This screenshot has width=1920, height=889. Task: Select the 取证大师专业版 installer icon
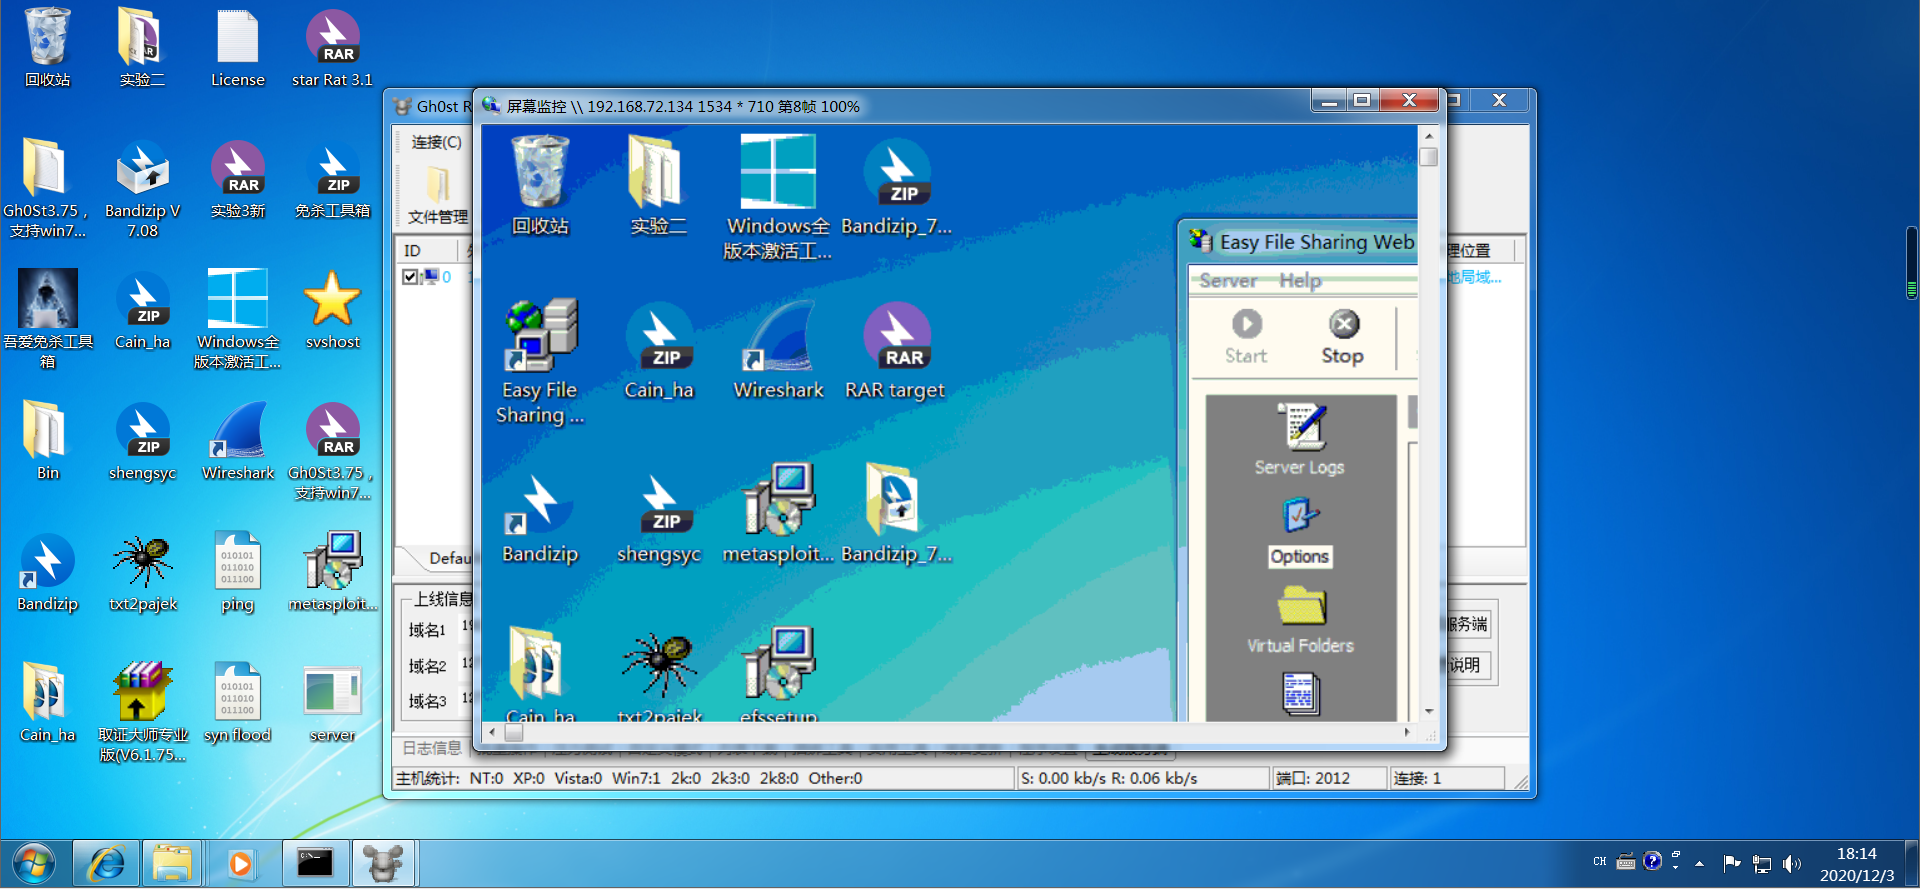pyautogui.click(x=143, y=713)
